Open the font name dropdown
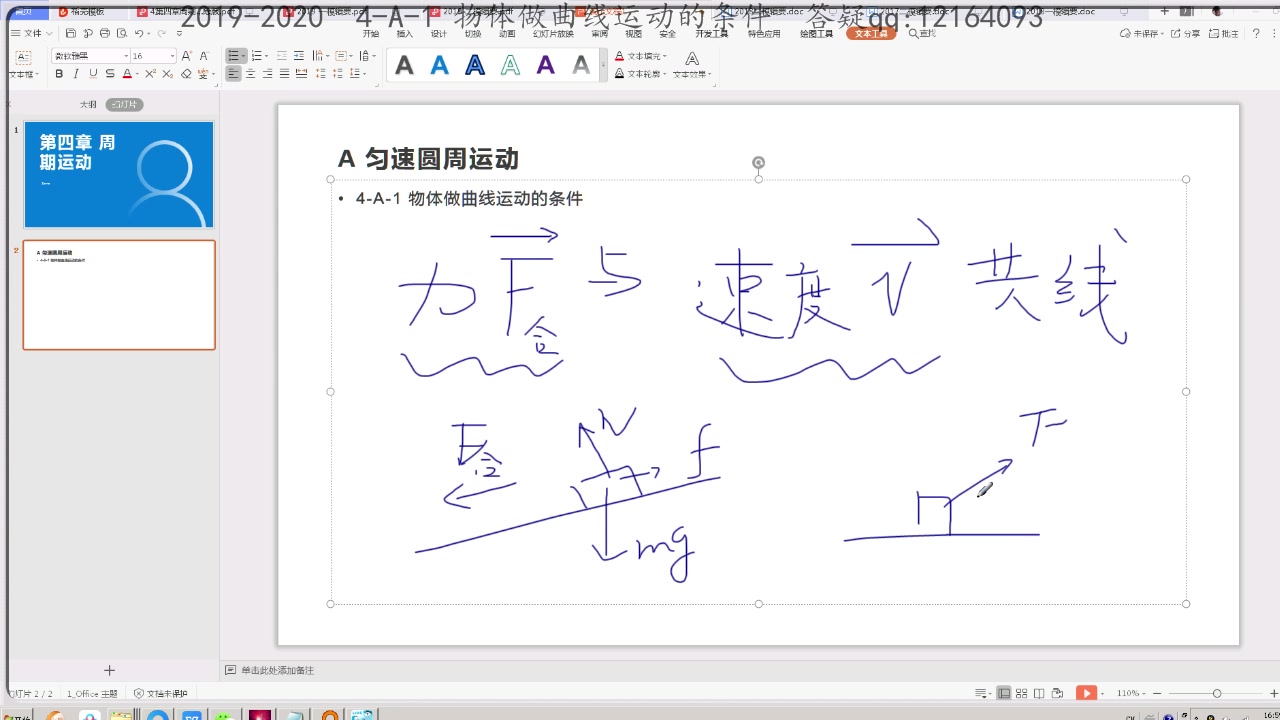 click(126, 55)
